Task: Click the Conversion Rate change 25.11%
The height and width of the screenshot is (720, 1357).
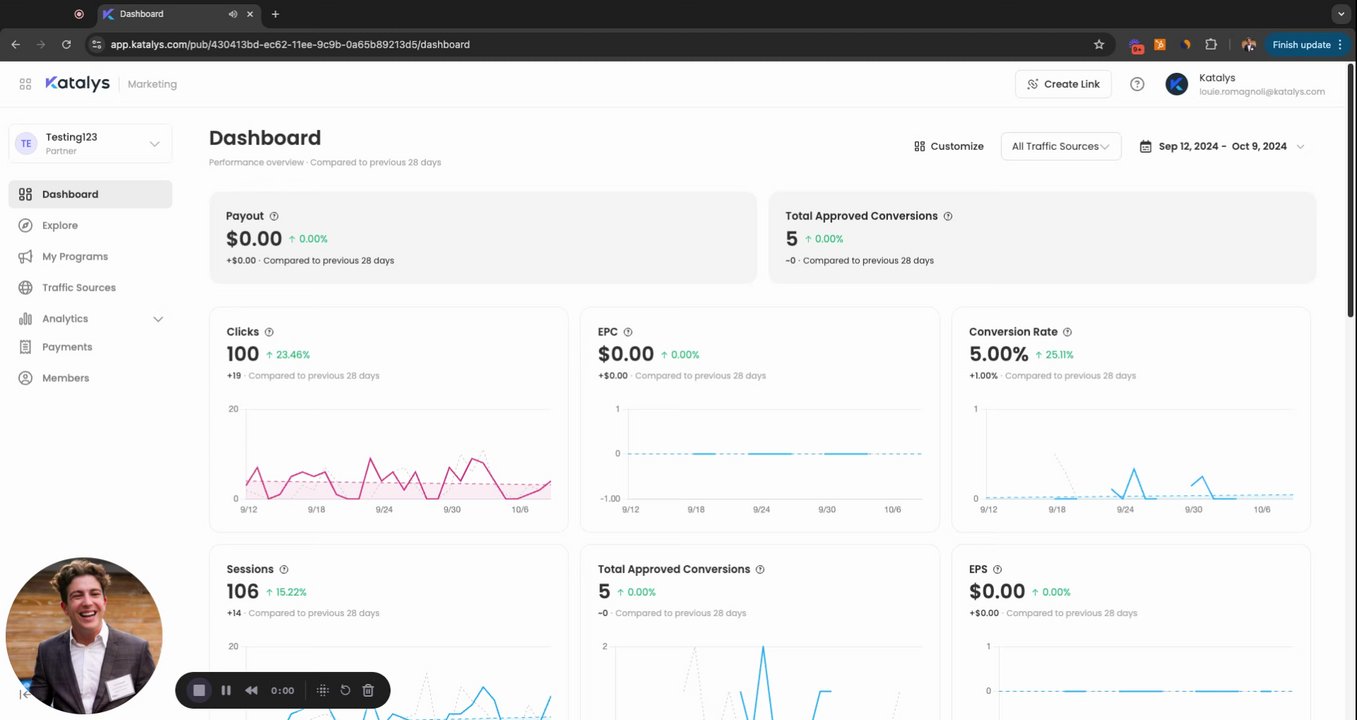Action: coord(1054,355)
